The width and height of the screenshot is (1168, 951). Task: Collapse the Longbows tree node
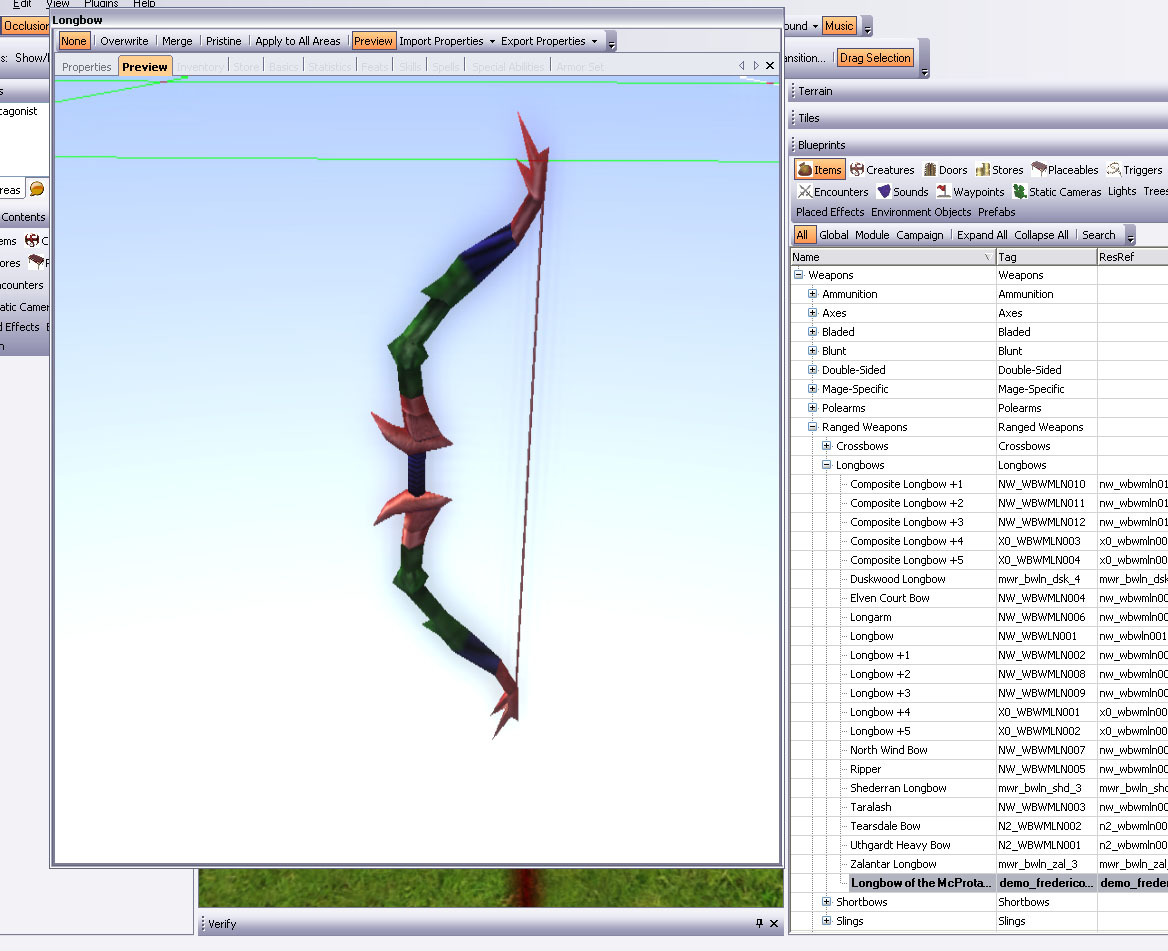tap(826, 465)
